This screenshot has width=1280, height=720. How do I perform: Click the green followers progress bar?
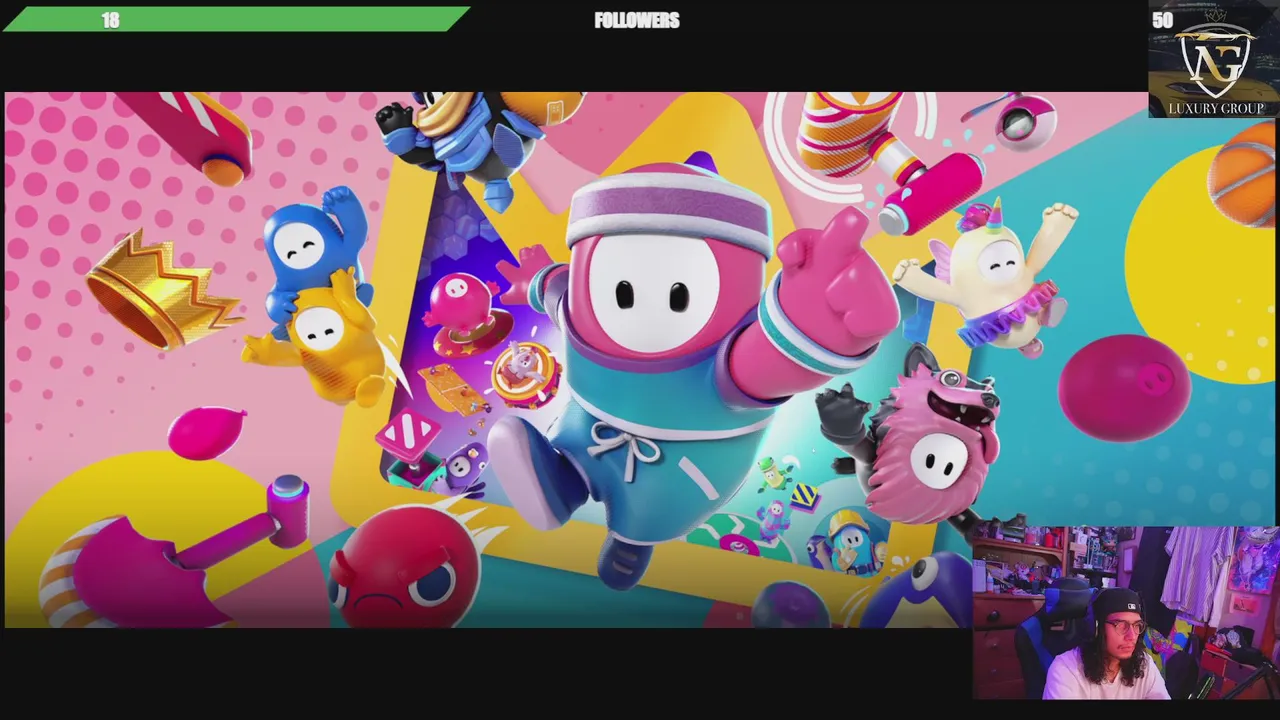(x=237, y=20)
